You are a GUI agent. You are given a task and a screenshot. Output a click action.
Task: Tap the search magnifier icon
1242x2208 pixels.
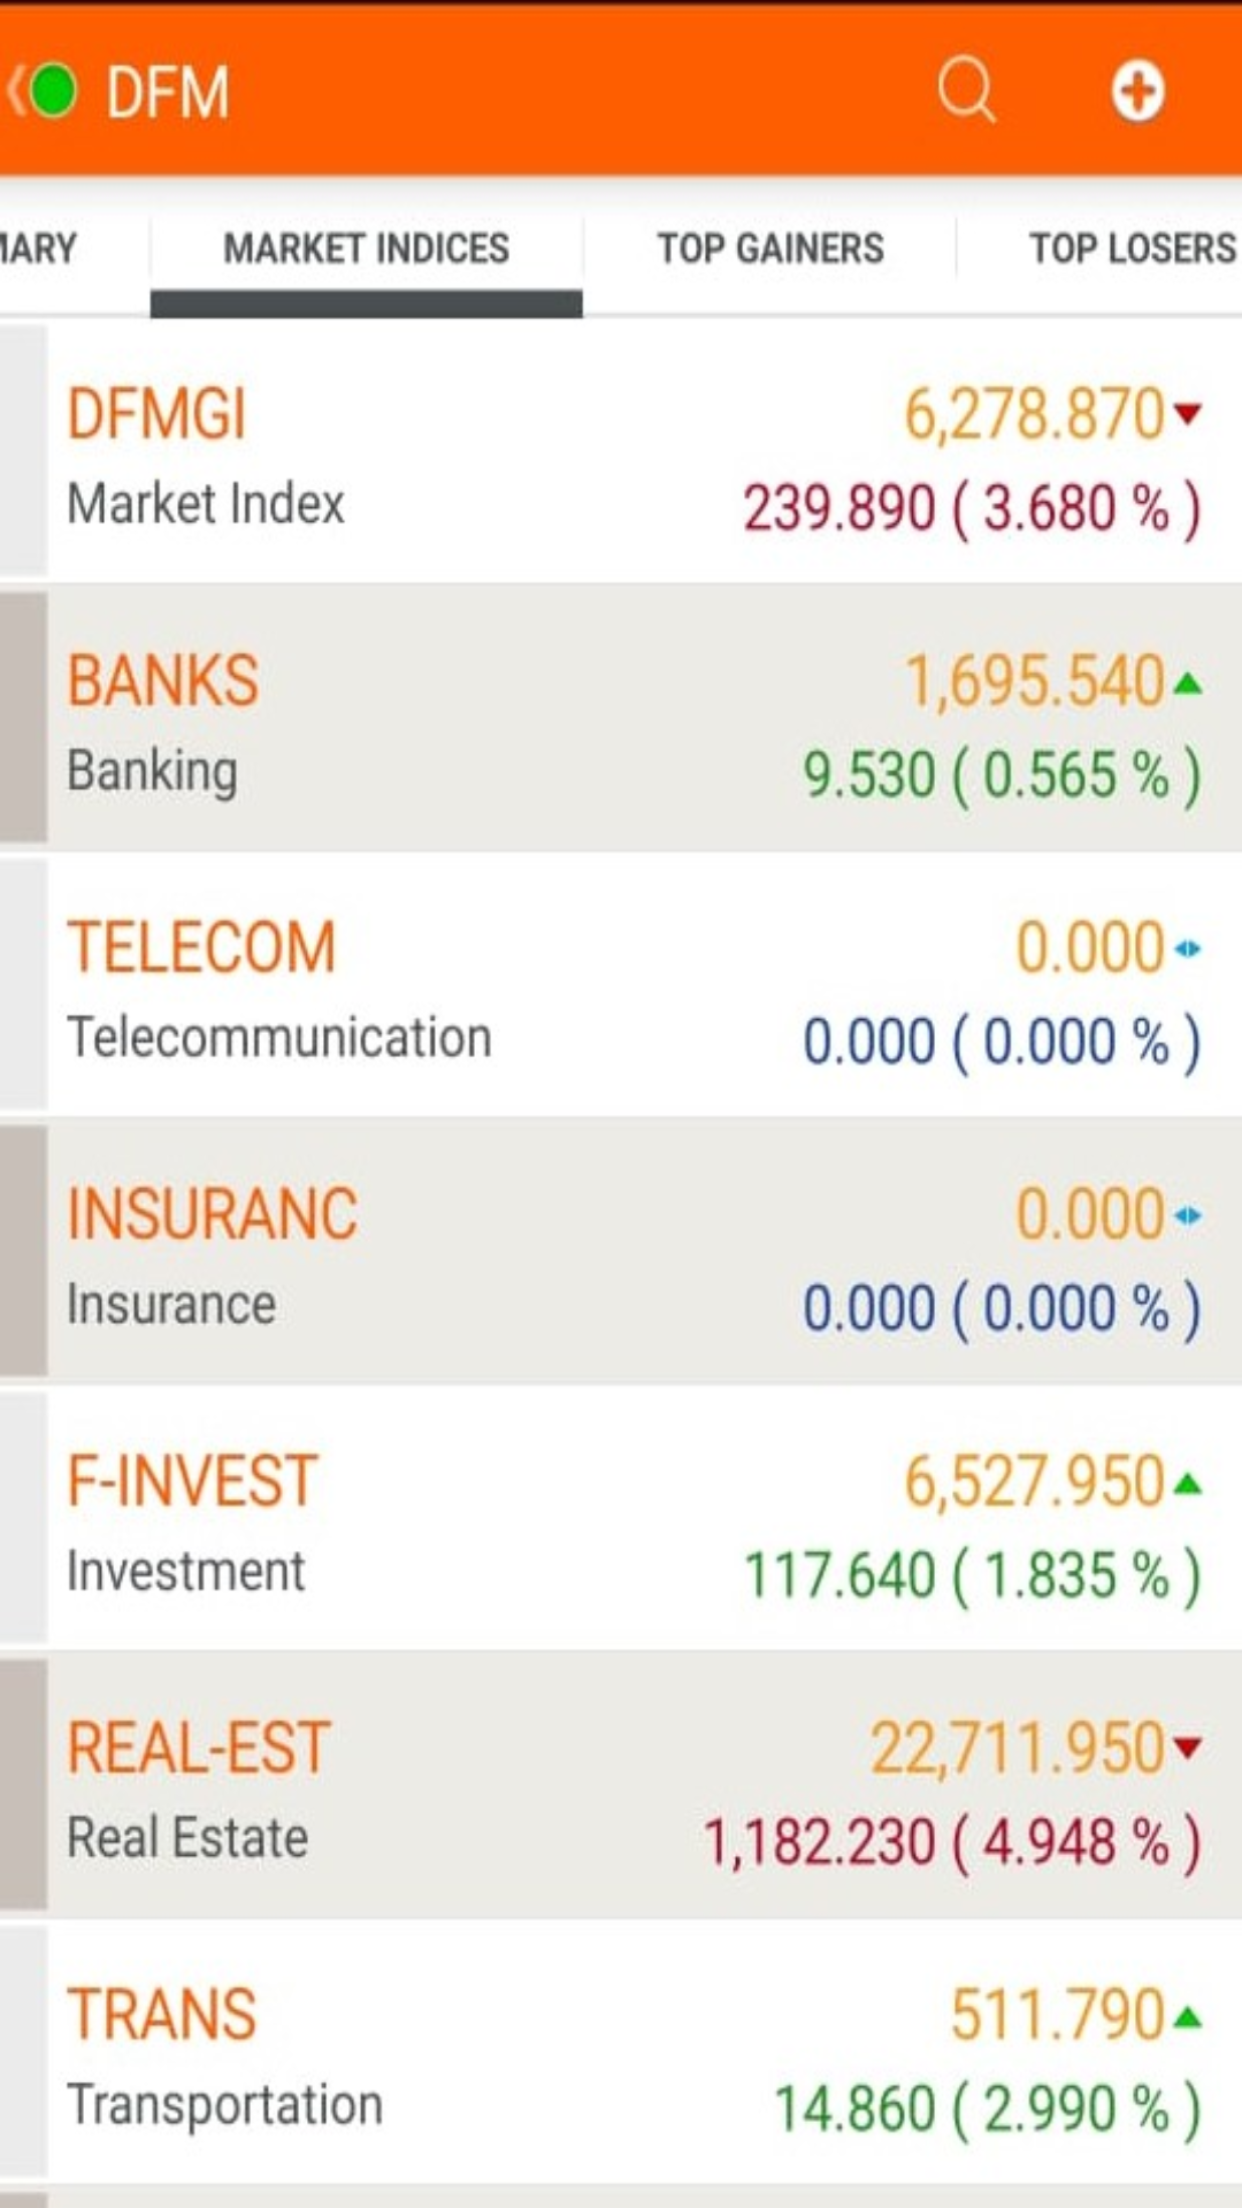[x=966, y=91]
